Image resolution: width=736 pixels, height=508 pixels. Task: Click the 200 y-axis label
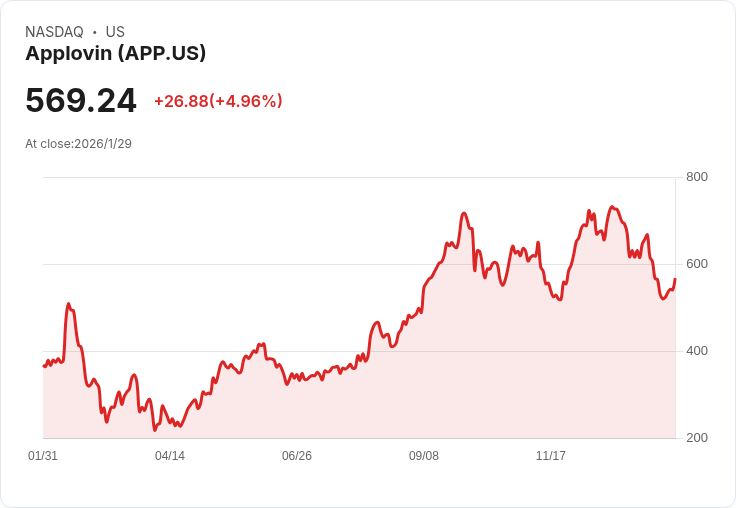tap(697, 438)
